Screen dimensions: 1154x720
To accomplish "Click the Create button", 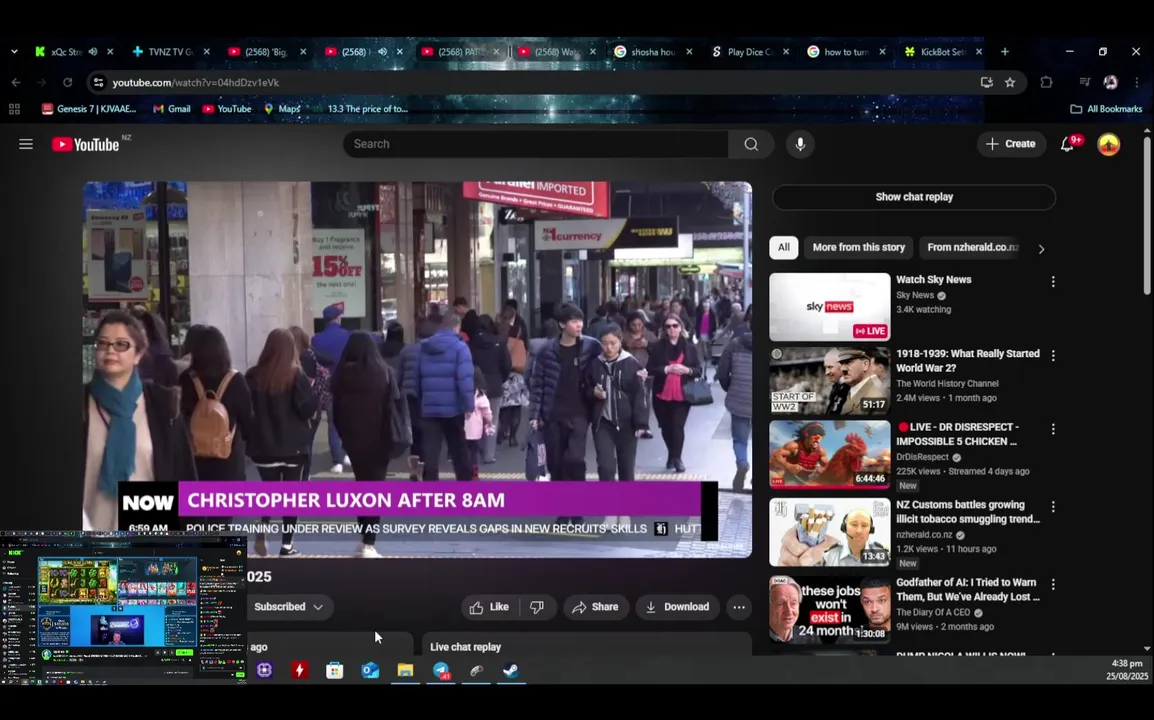I will (x=1010, y=144).
